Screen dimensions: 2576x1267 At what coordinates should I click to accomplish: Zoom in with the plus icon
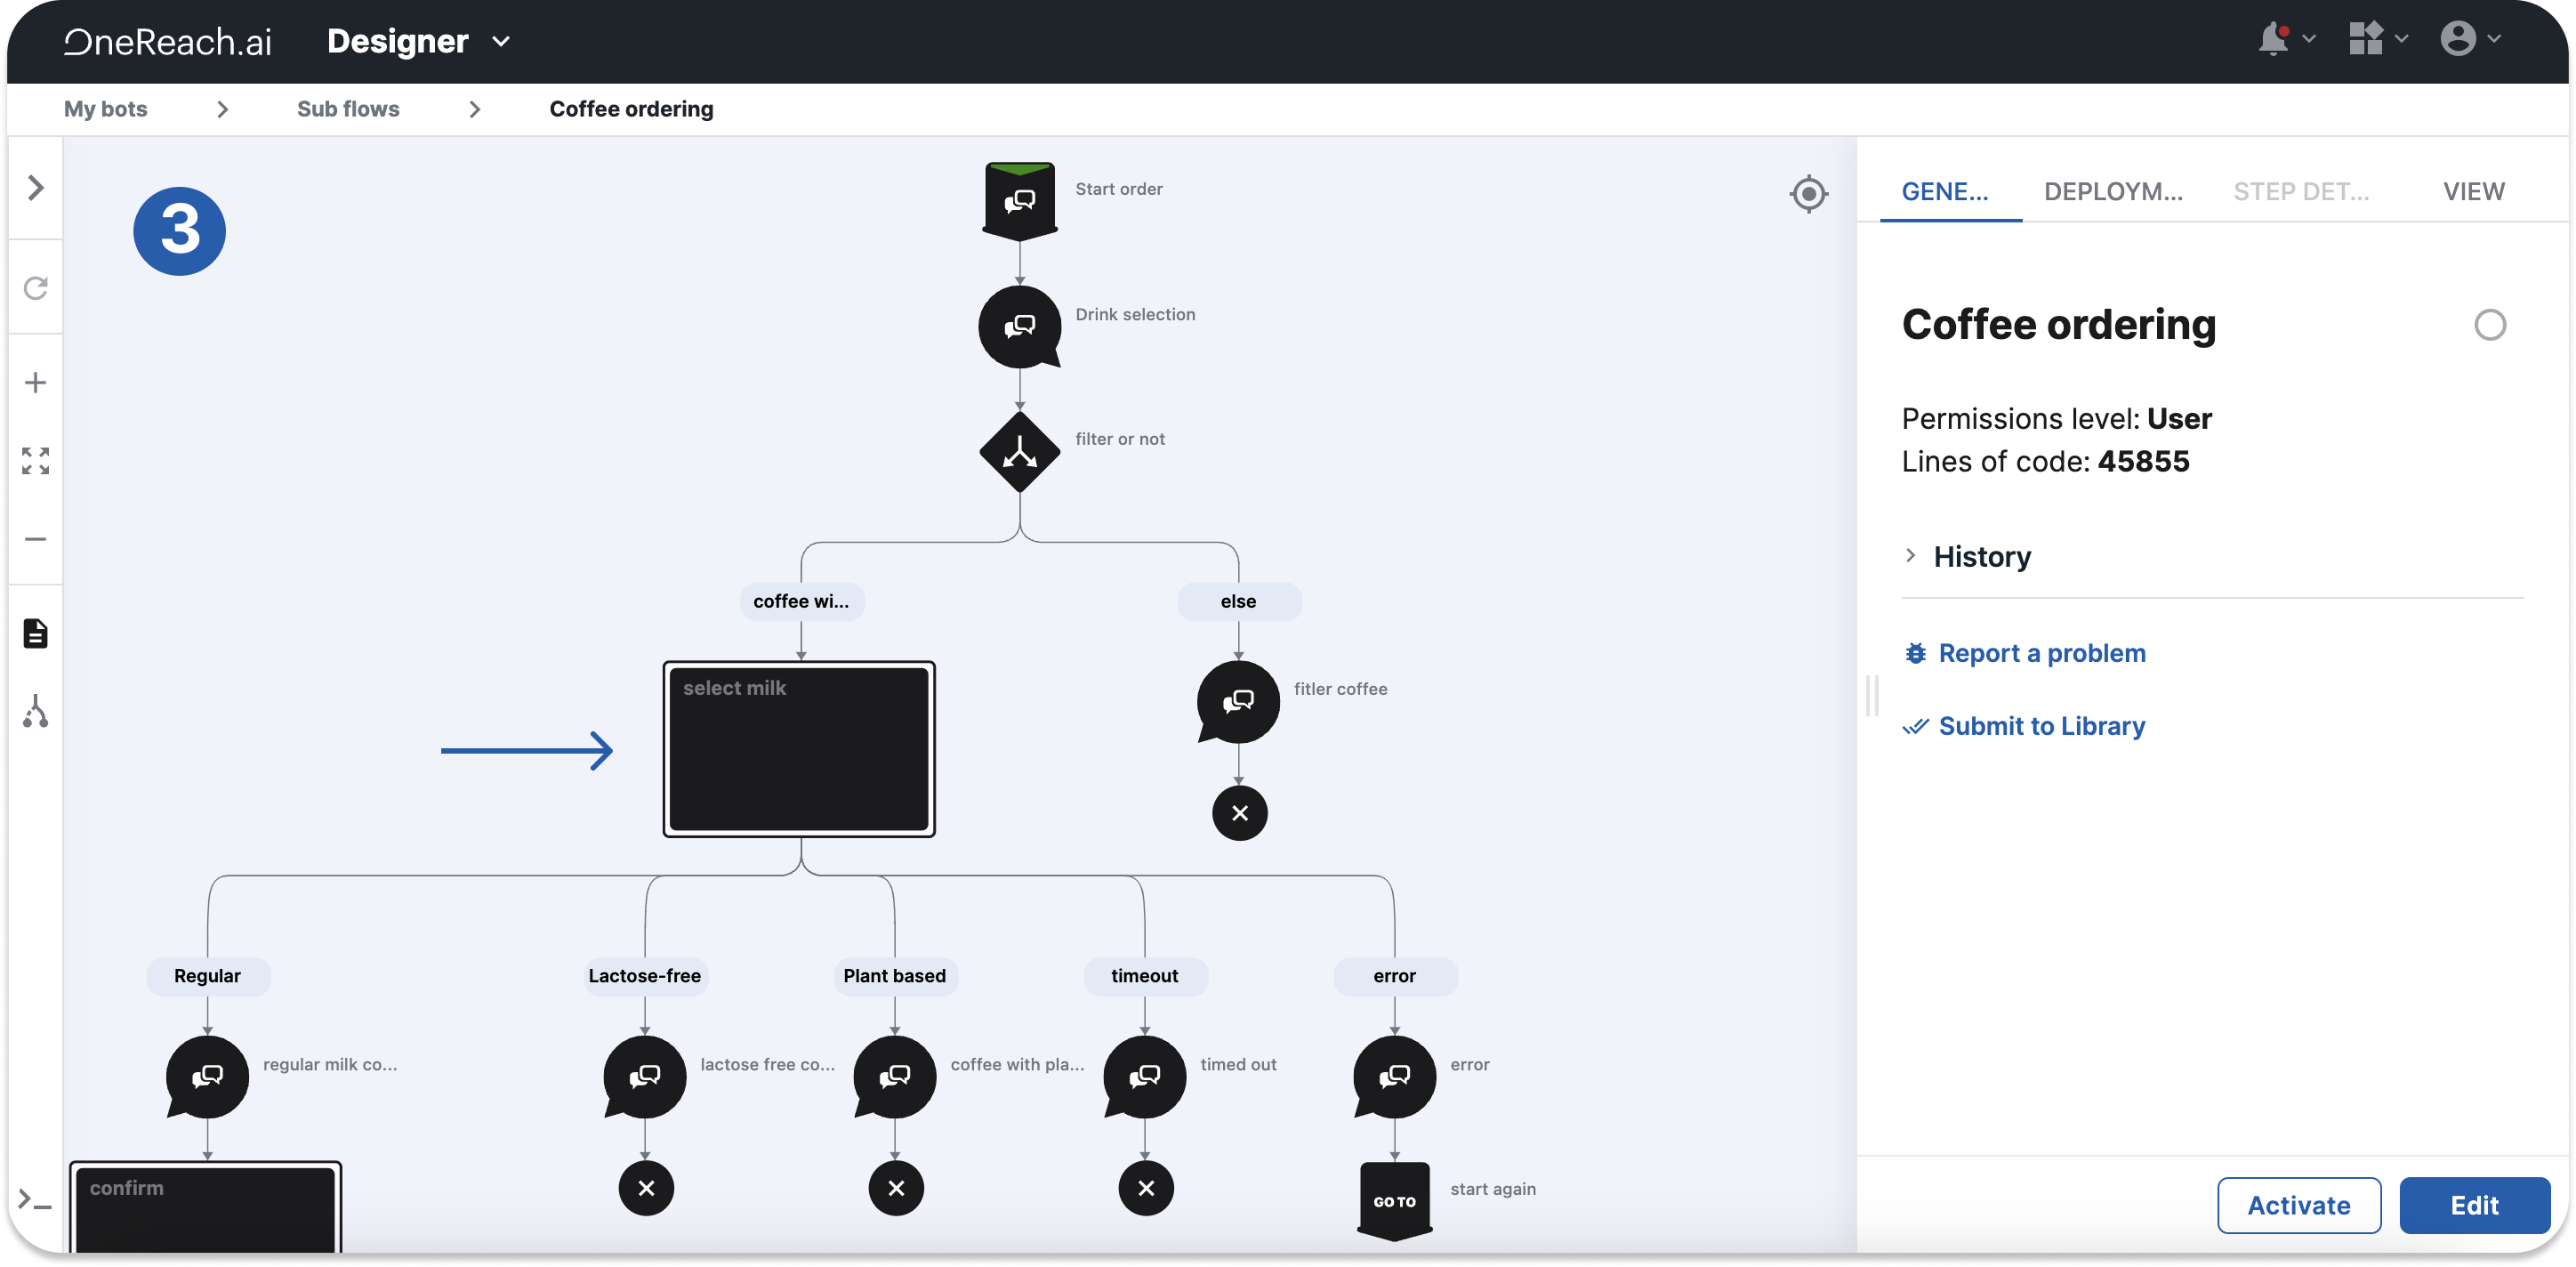(x=36, y=383)
